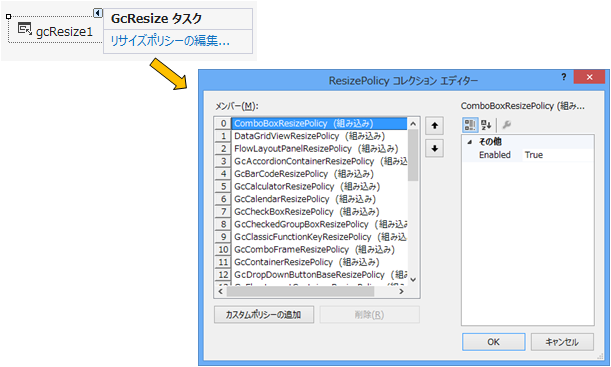
Task: Click the horizontal scroll-left arrow
Action: pyautogui.click(x=221, y=291)
